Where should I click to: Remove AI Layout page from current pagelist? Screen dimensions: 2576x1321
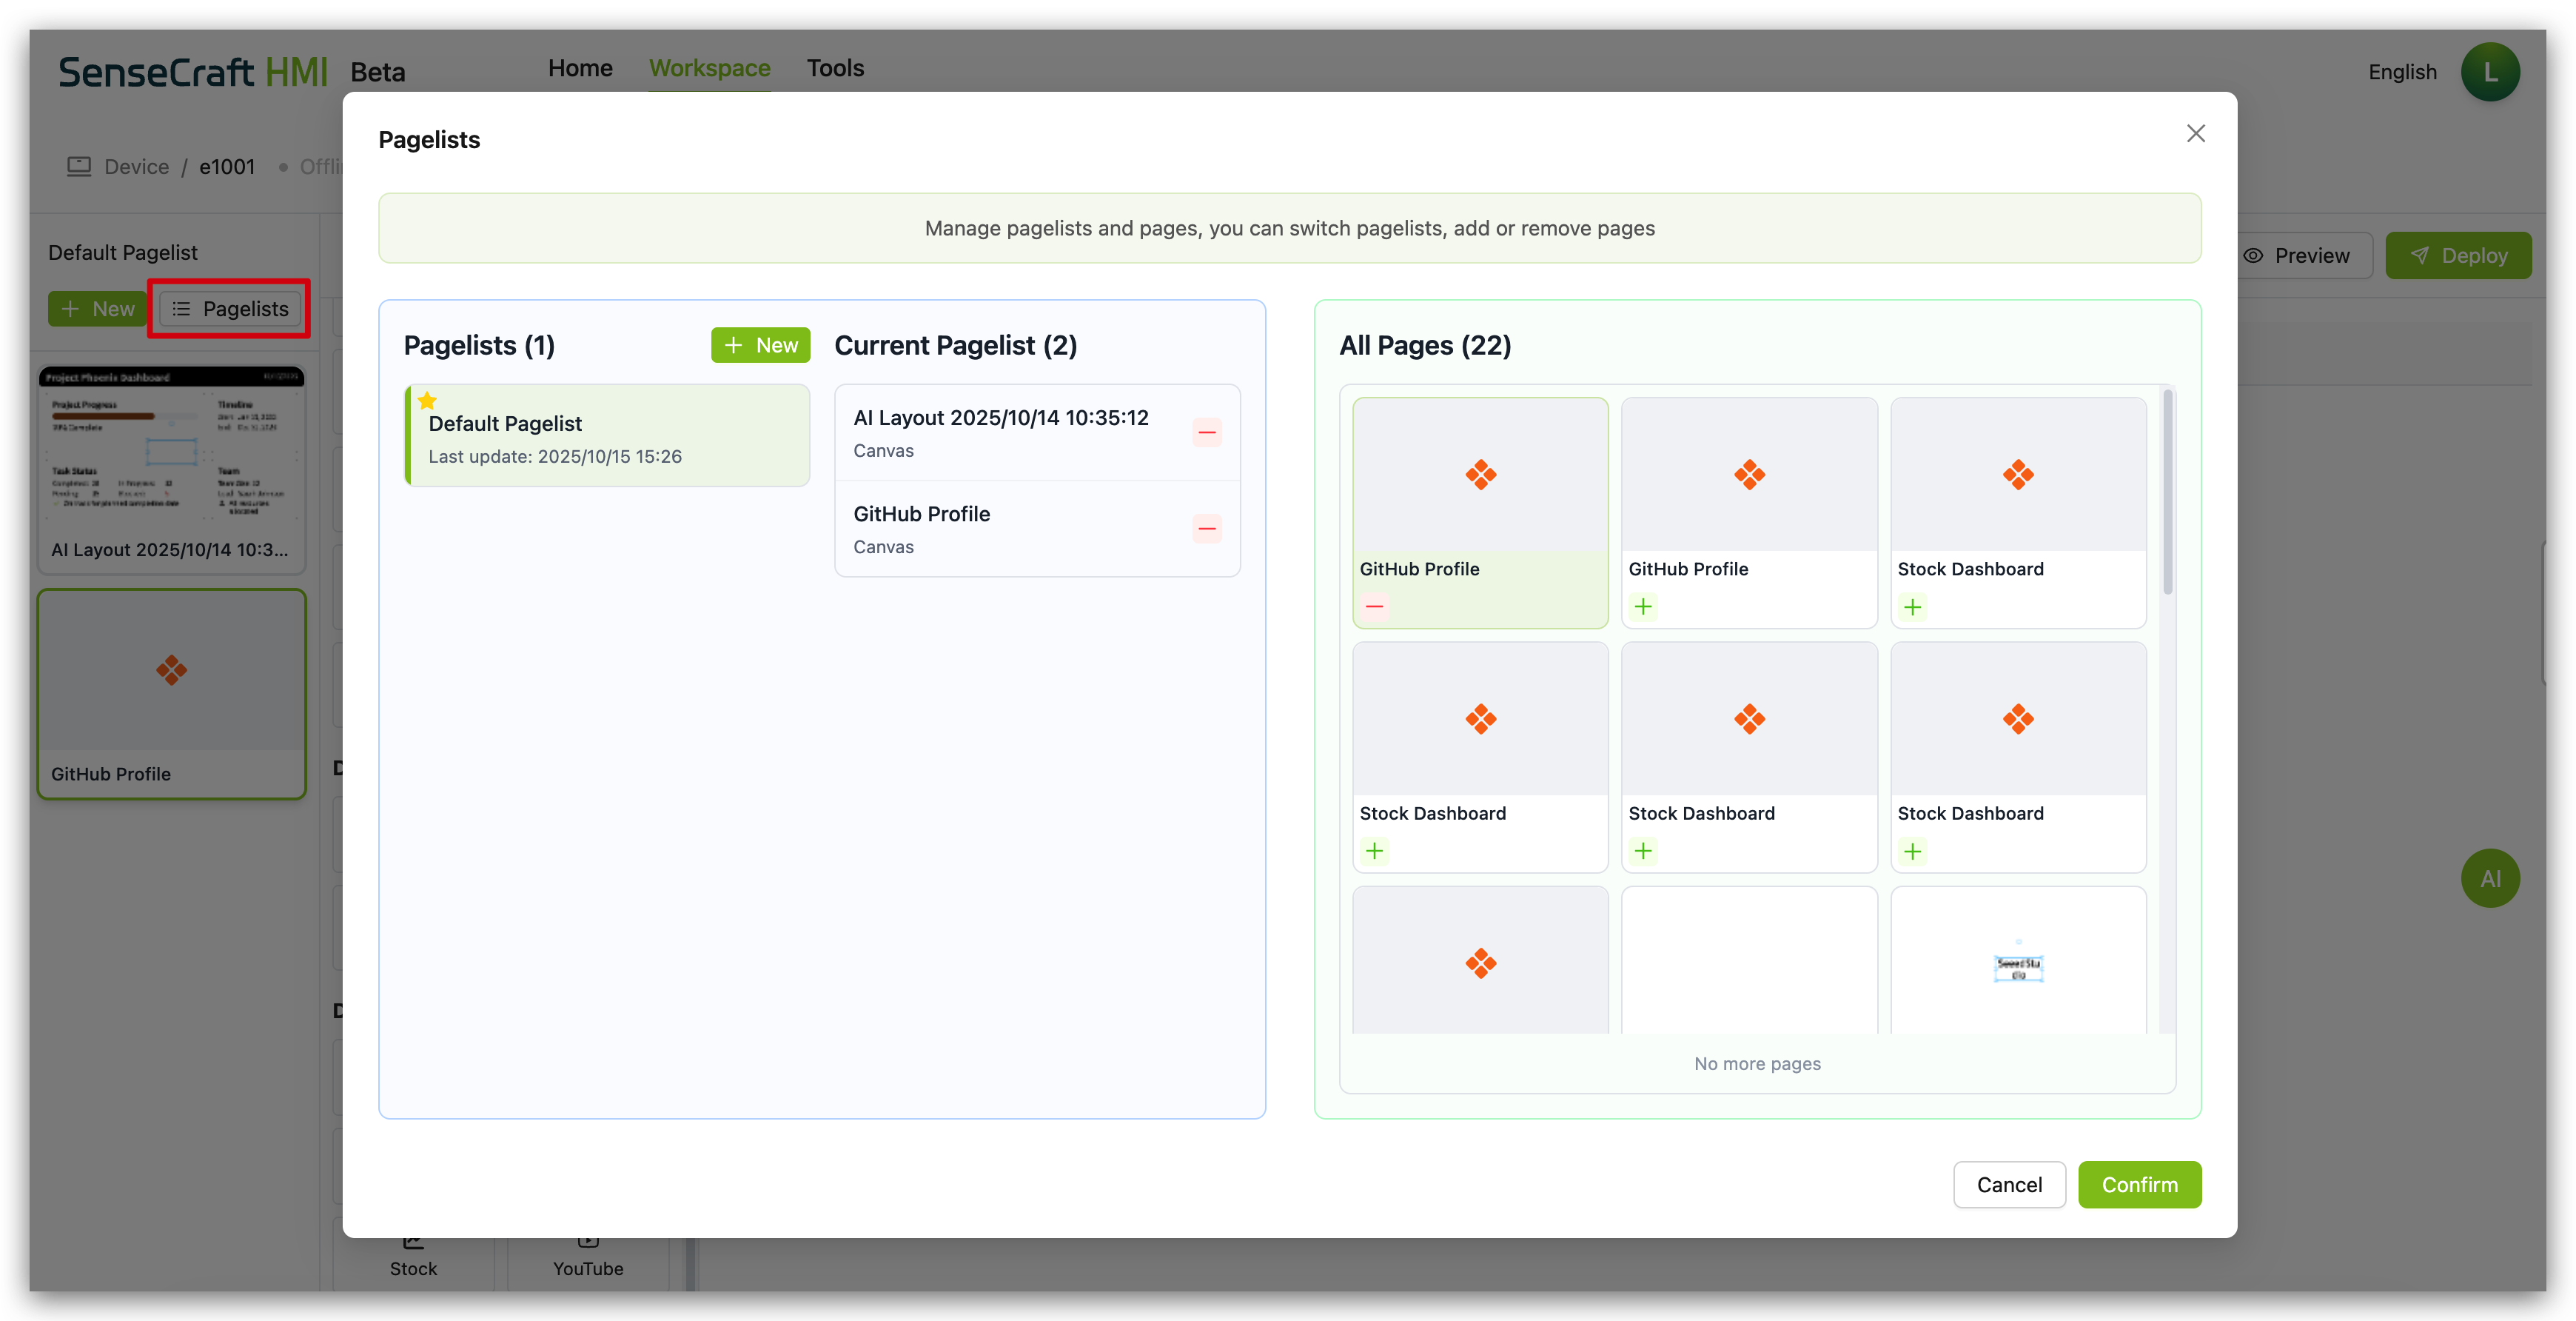pyautogui.click(x=1206, y=433)
